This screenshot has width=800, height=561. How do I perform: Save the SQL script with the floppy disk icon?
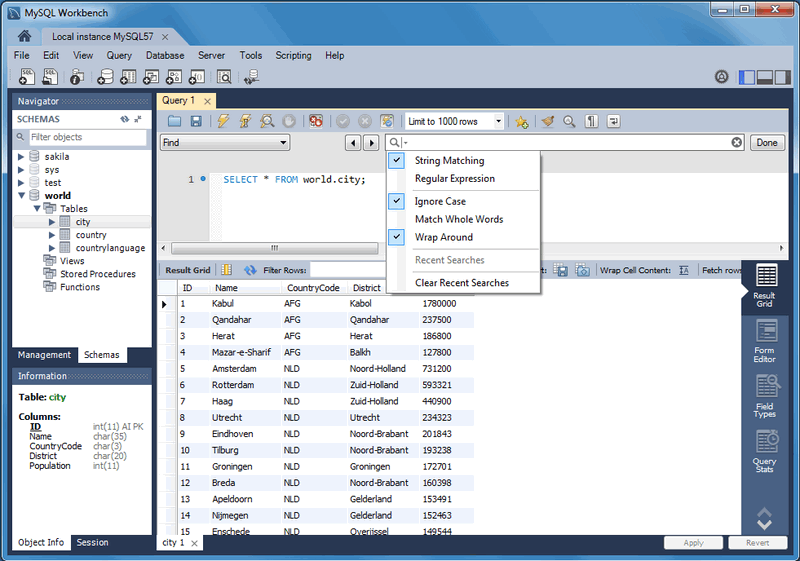196,121
